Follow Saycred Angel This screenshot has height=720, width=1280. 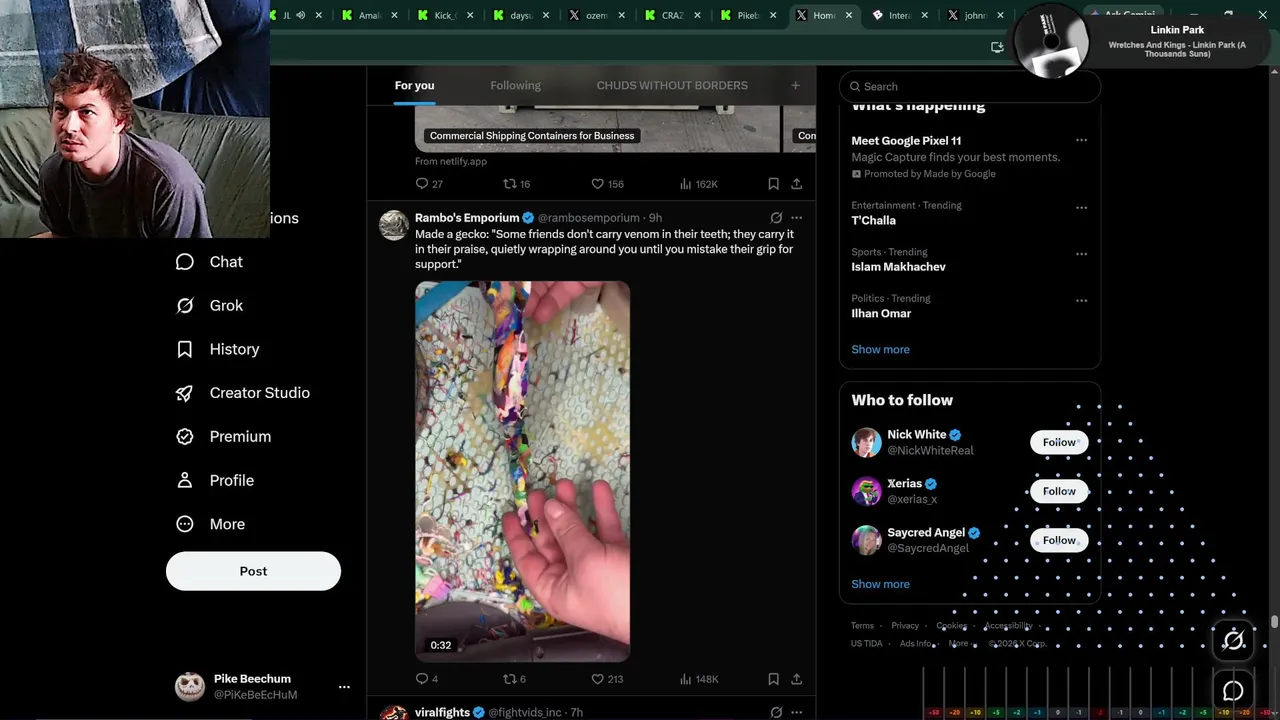tap(1059, 540)
